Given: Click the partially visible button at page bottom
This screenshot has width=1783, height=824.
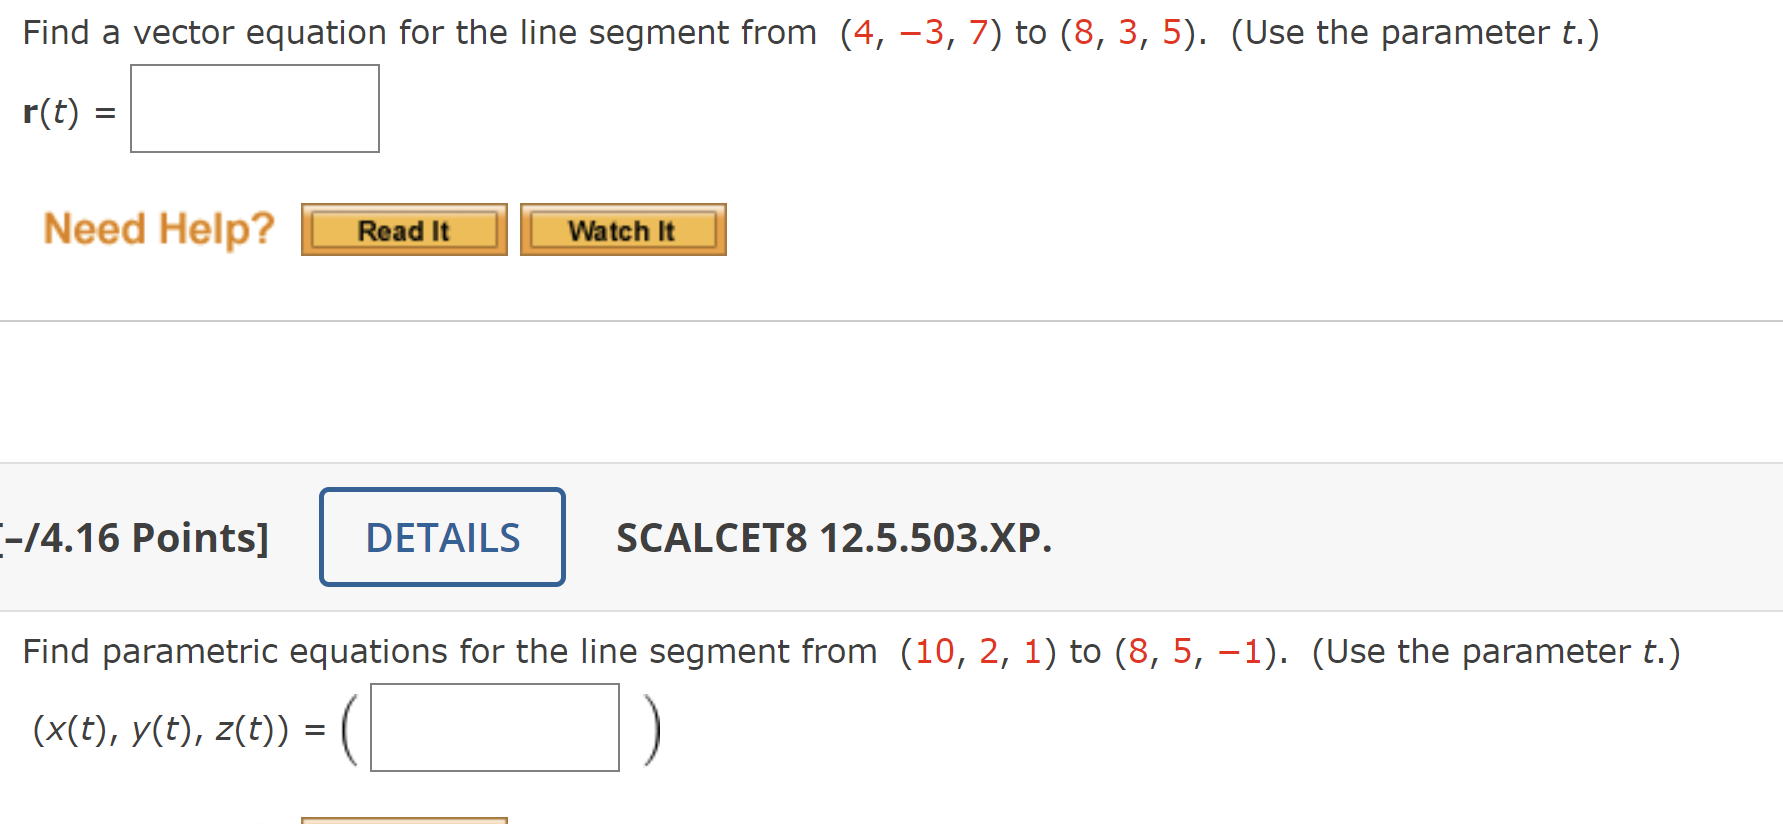Looking at the screenshot, I should pos(404,820).
